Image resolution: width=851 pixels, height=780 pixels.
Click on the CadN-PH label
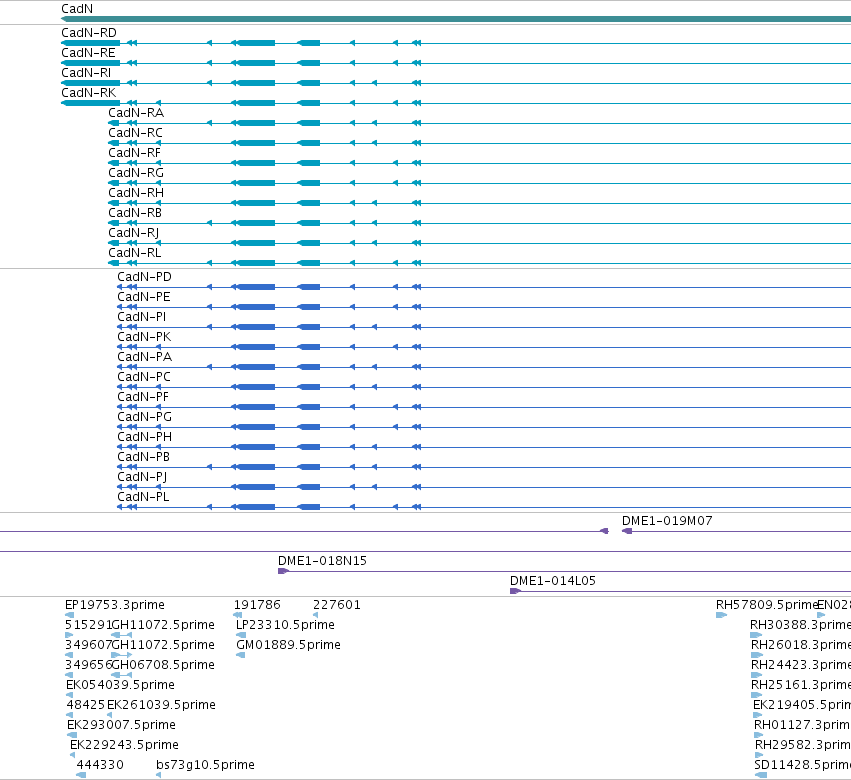click(144, 437)
